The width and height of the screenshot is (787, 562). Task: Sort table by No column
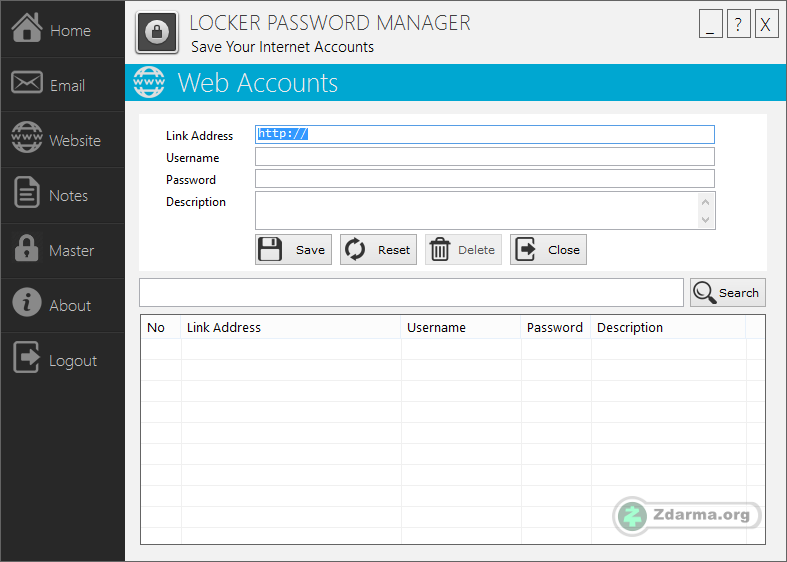161,327
